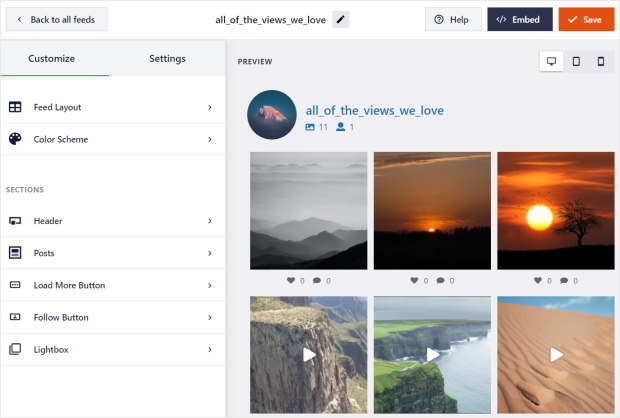Image resolution: width=620 pixels, height=418 pixels.
Task: Click comment icon under misty mountains photo
Action: (x=317, y=280)
